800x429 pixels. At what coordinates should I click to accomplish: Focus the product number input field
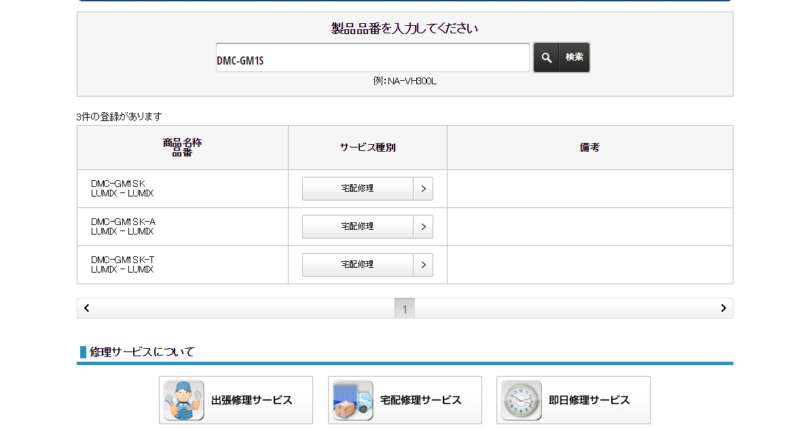pos(372,58)
